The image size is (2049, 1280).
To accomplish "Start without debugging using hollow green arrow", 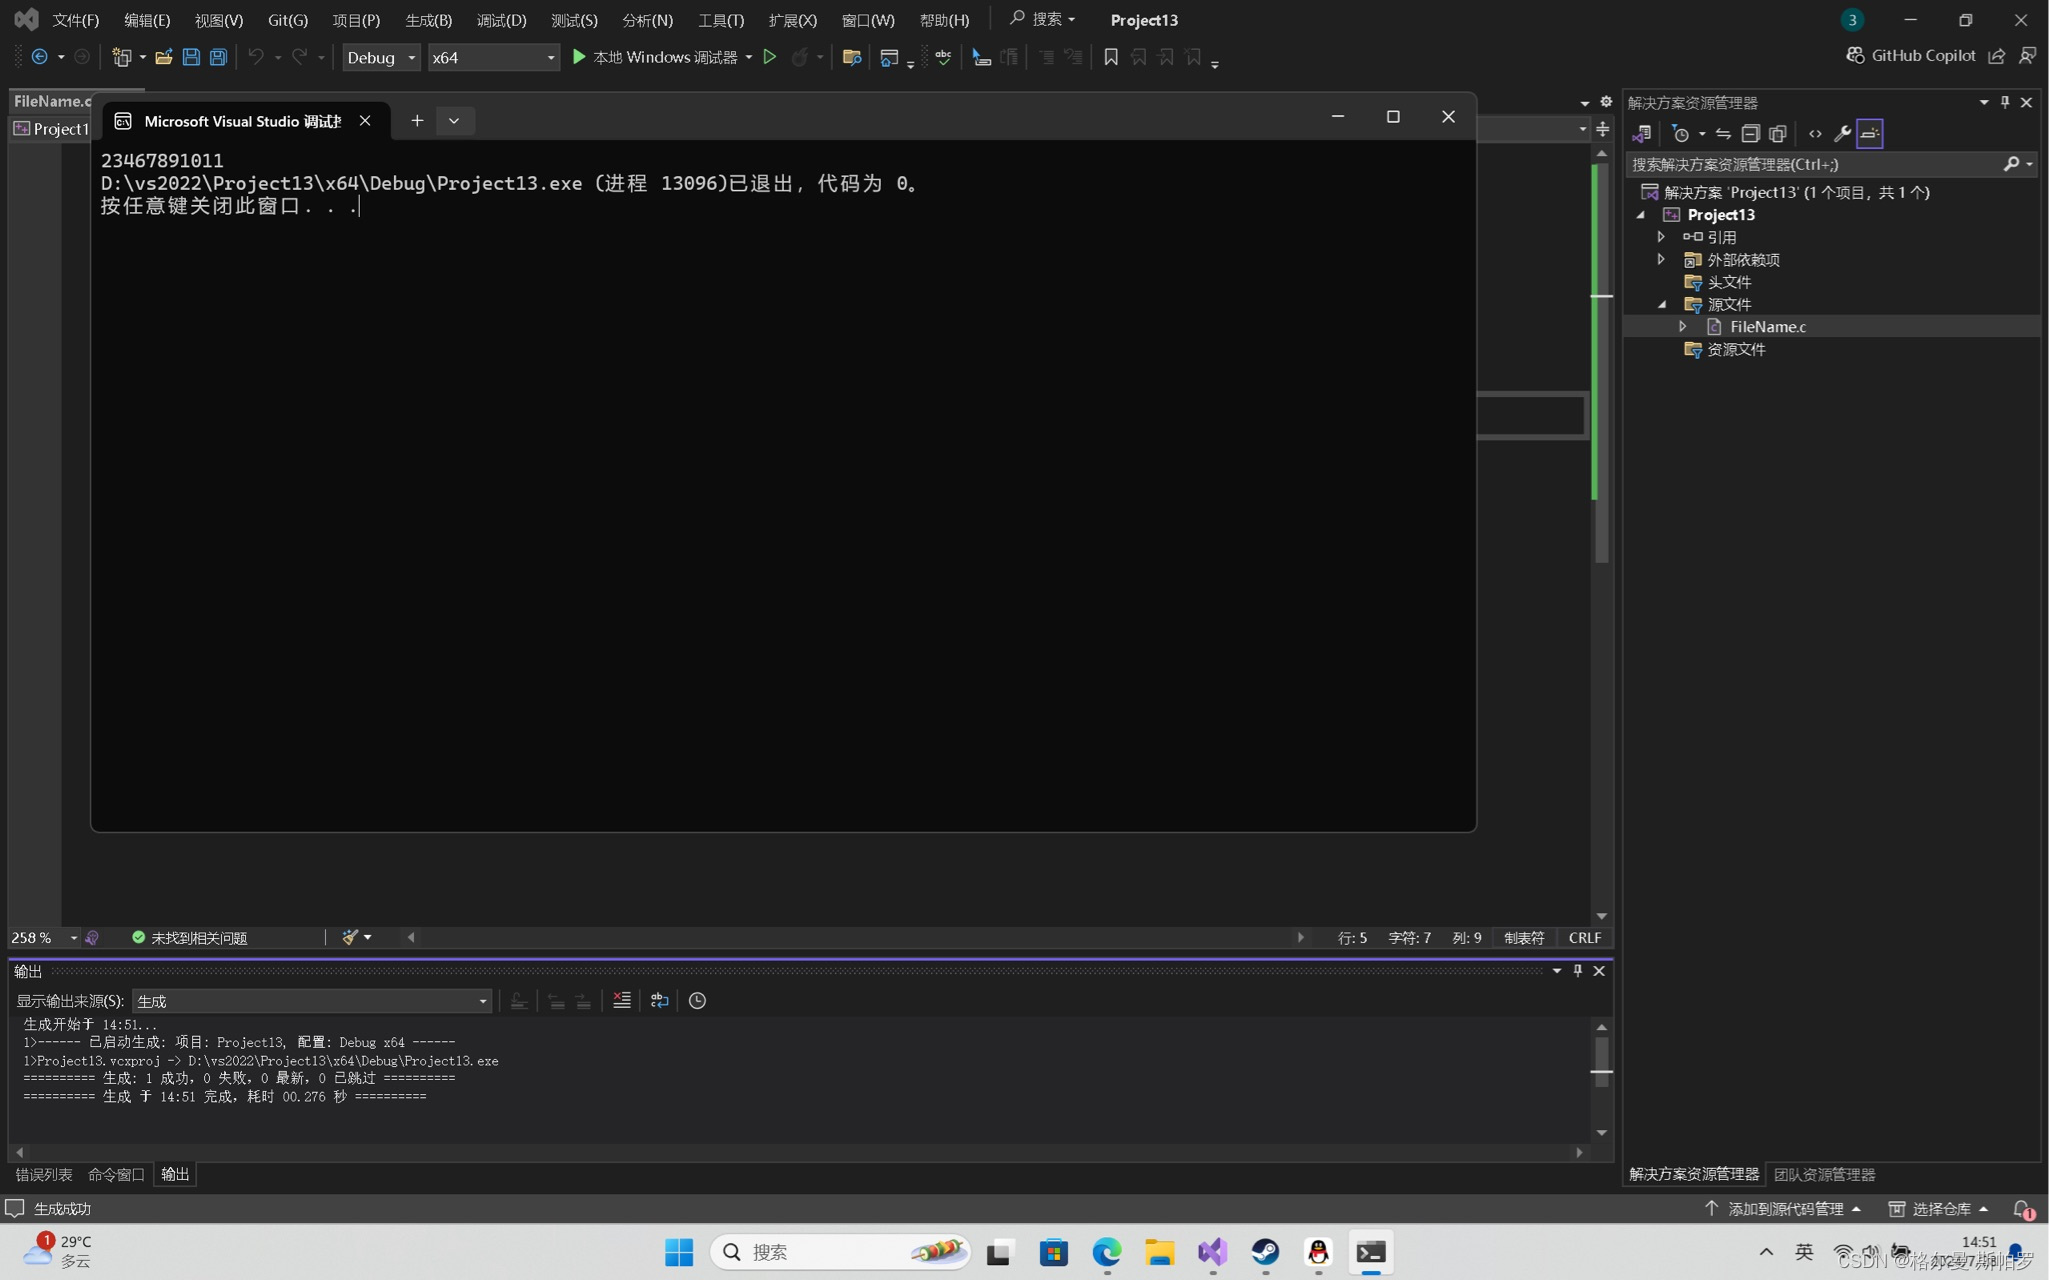I will pos(769,57).
